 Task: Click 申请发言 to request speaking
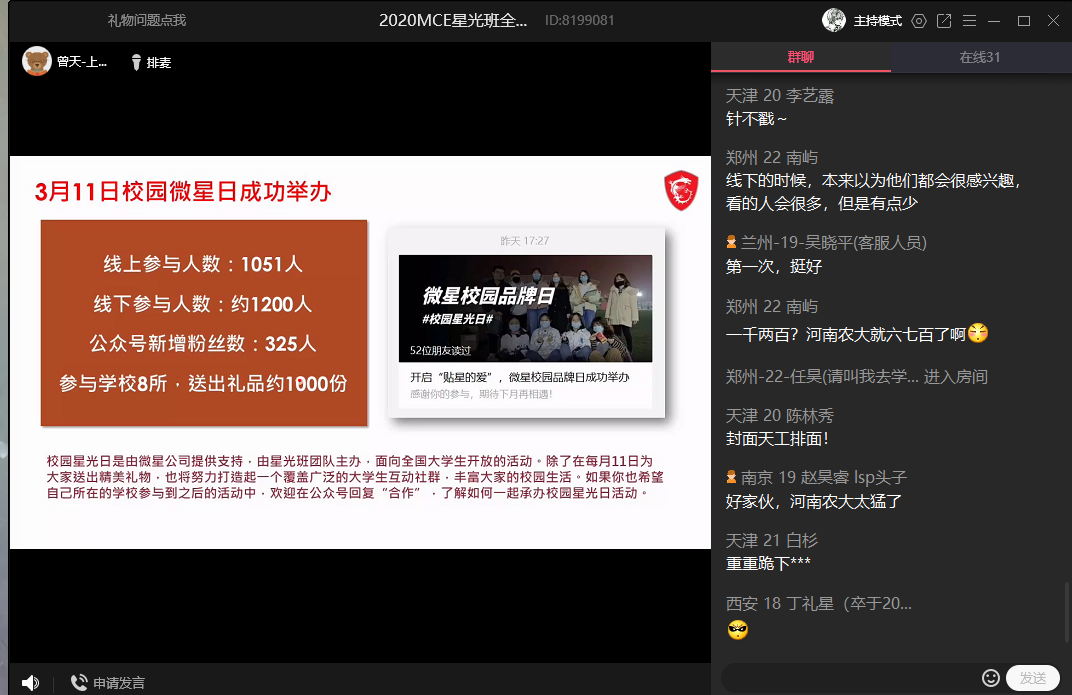[119, 683]
